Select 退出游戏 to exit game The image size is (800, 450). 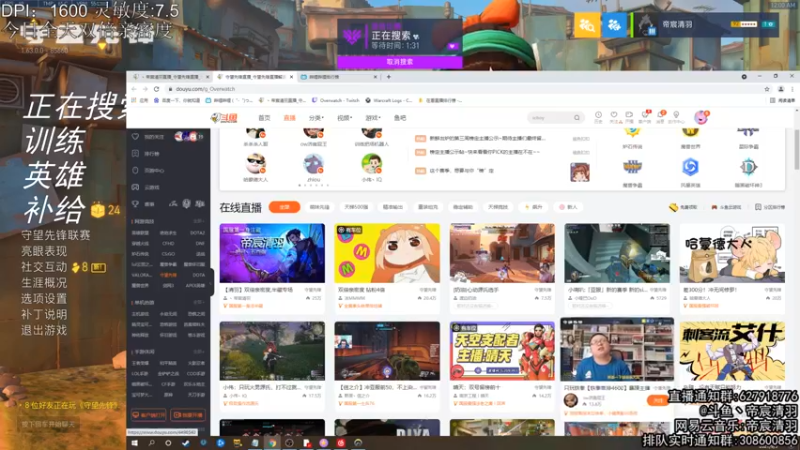point(44,330)
